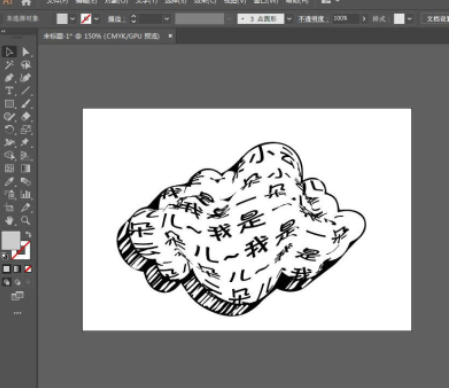Select the Pen tool
449x388 pixels.
click(9, 78)
